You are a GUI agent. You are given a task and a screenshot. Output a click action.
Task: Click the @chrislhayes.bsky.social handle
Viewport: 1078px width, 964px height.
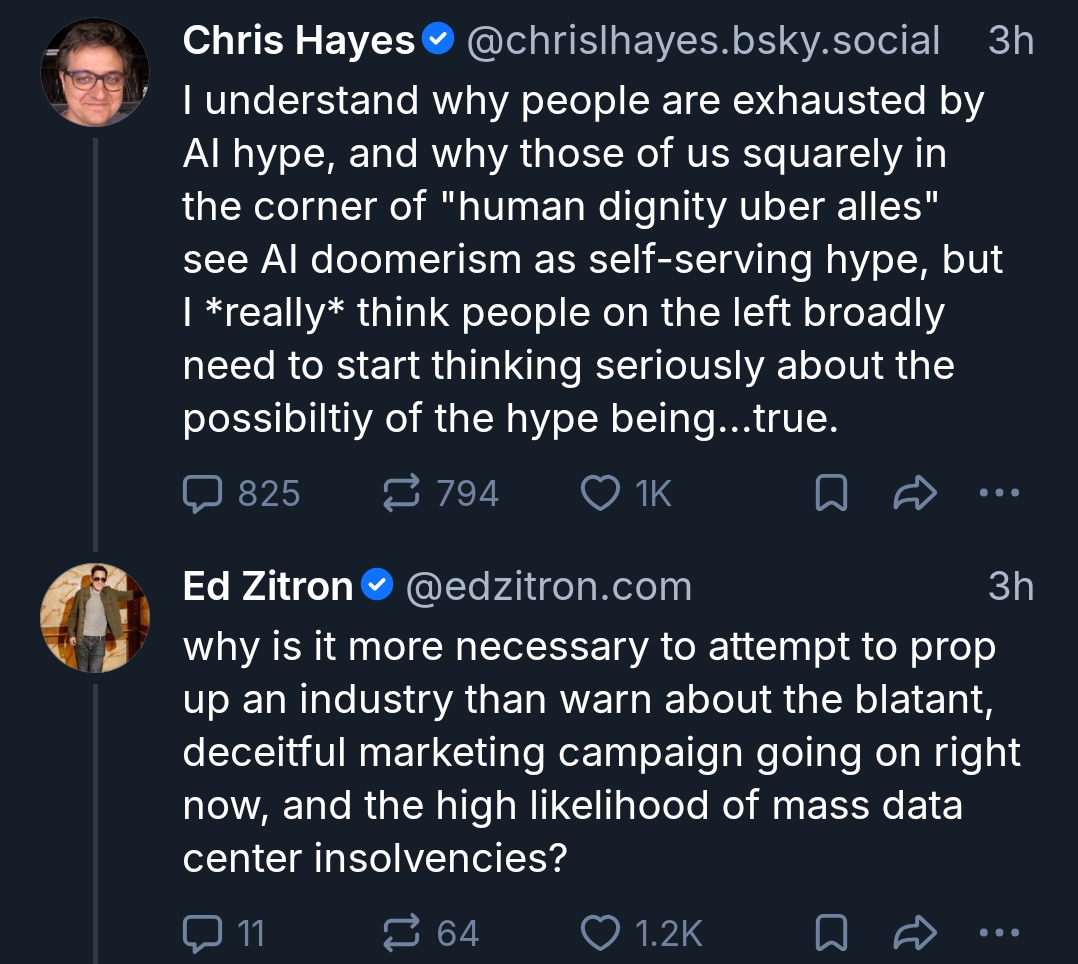pos(703,41)
